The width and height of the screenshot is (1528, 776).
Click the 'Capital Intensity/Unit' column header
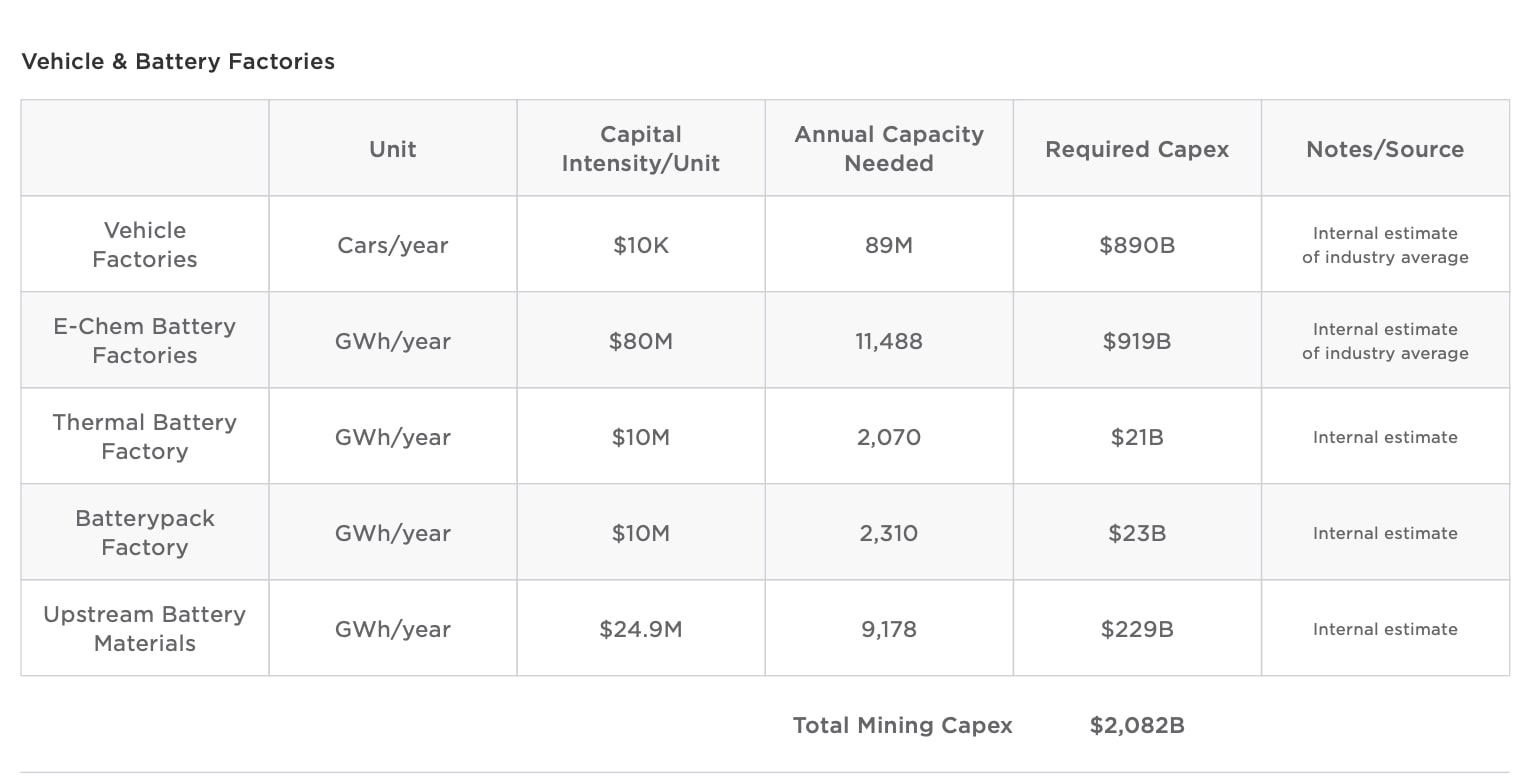[x=640, y=149]
